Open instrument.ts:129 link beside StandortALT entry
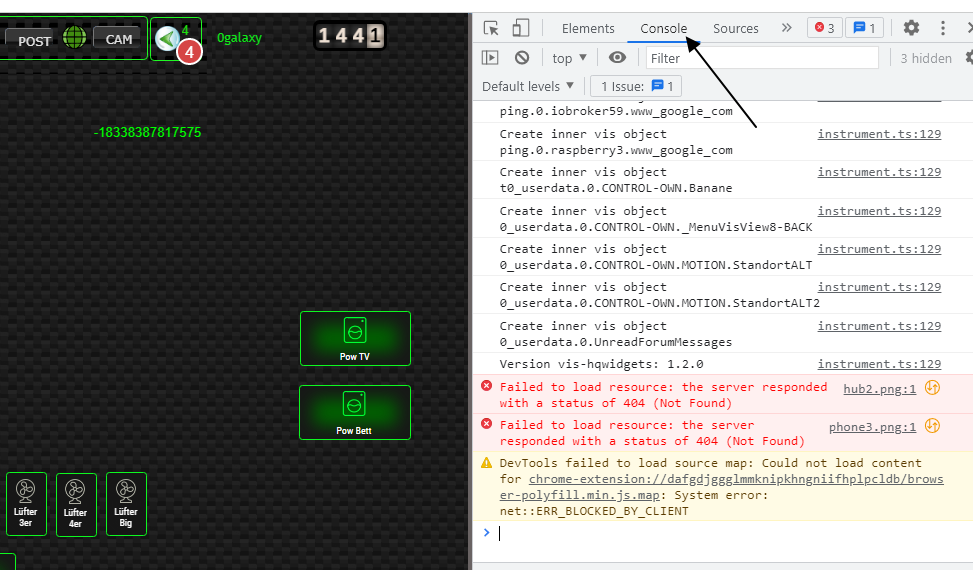The height and width of the screenshot is (570, 973). (x=879, y=249)
